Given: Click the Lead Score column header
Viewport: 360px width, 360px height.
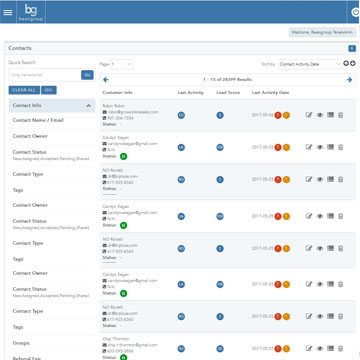Looking at the screenshot, I should pos(228,92).
